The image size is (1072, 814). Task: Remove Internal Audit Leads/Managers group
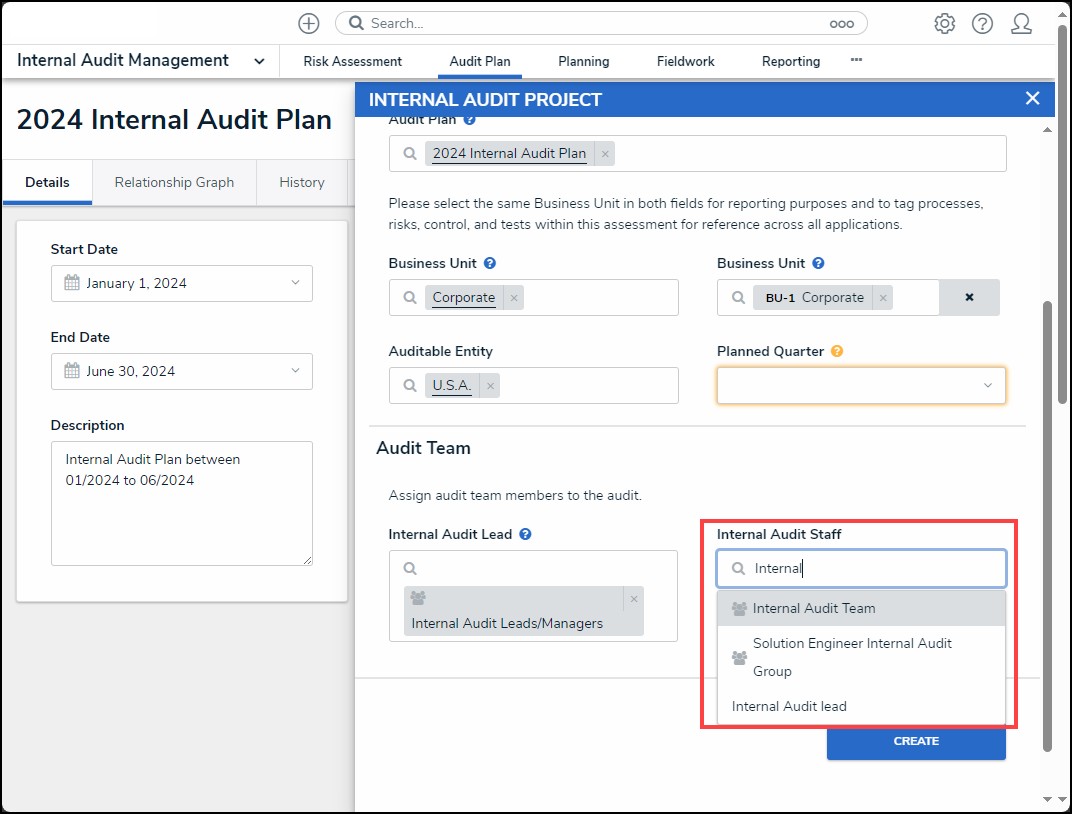point(633,599)
